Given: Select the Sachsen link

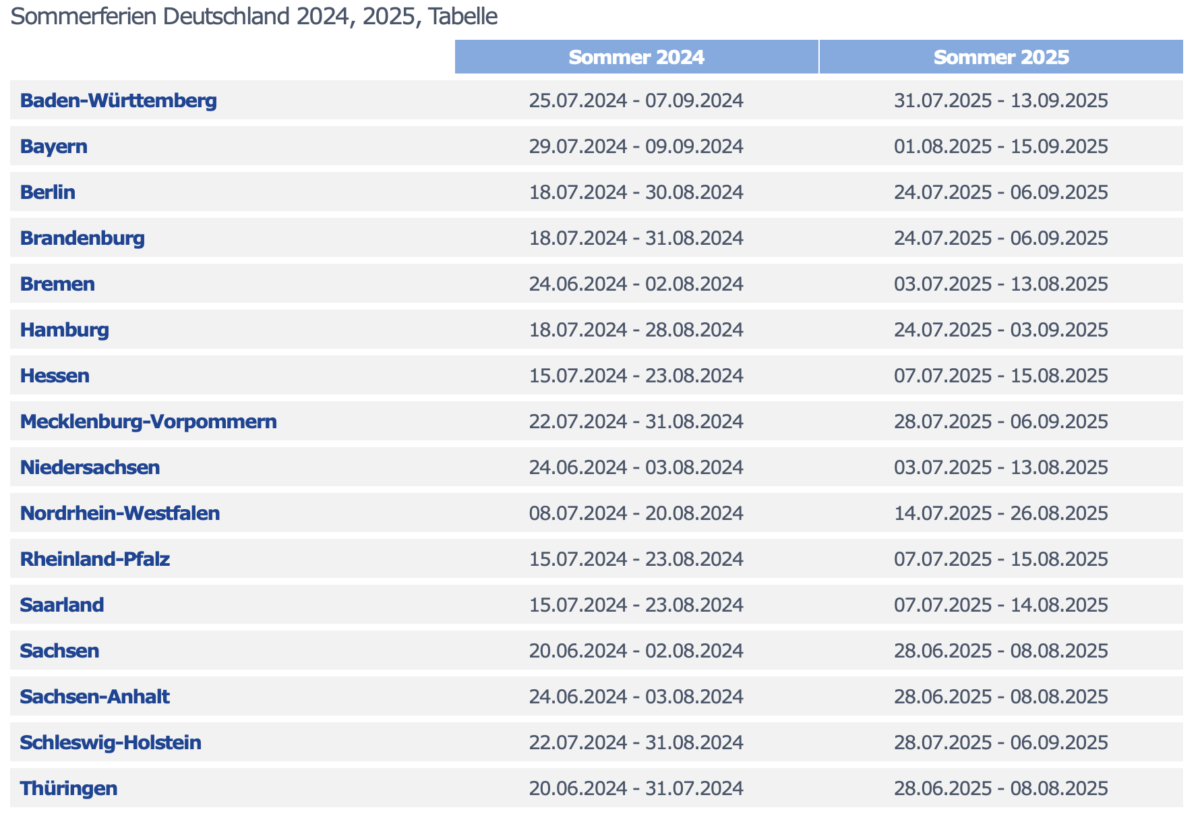Looking at the screenshot, I should 59,651.
